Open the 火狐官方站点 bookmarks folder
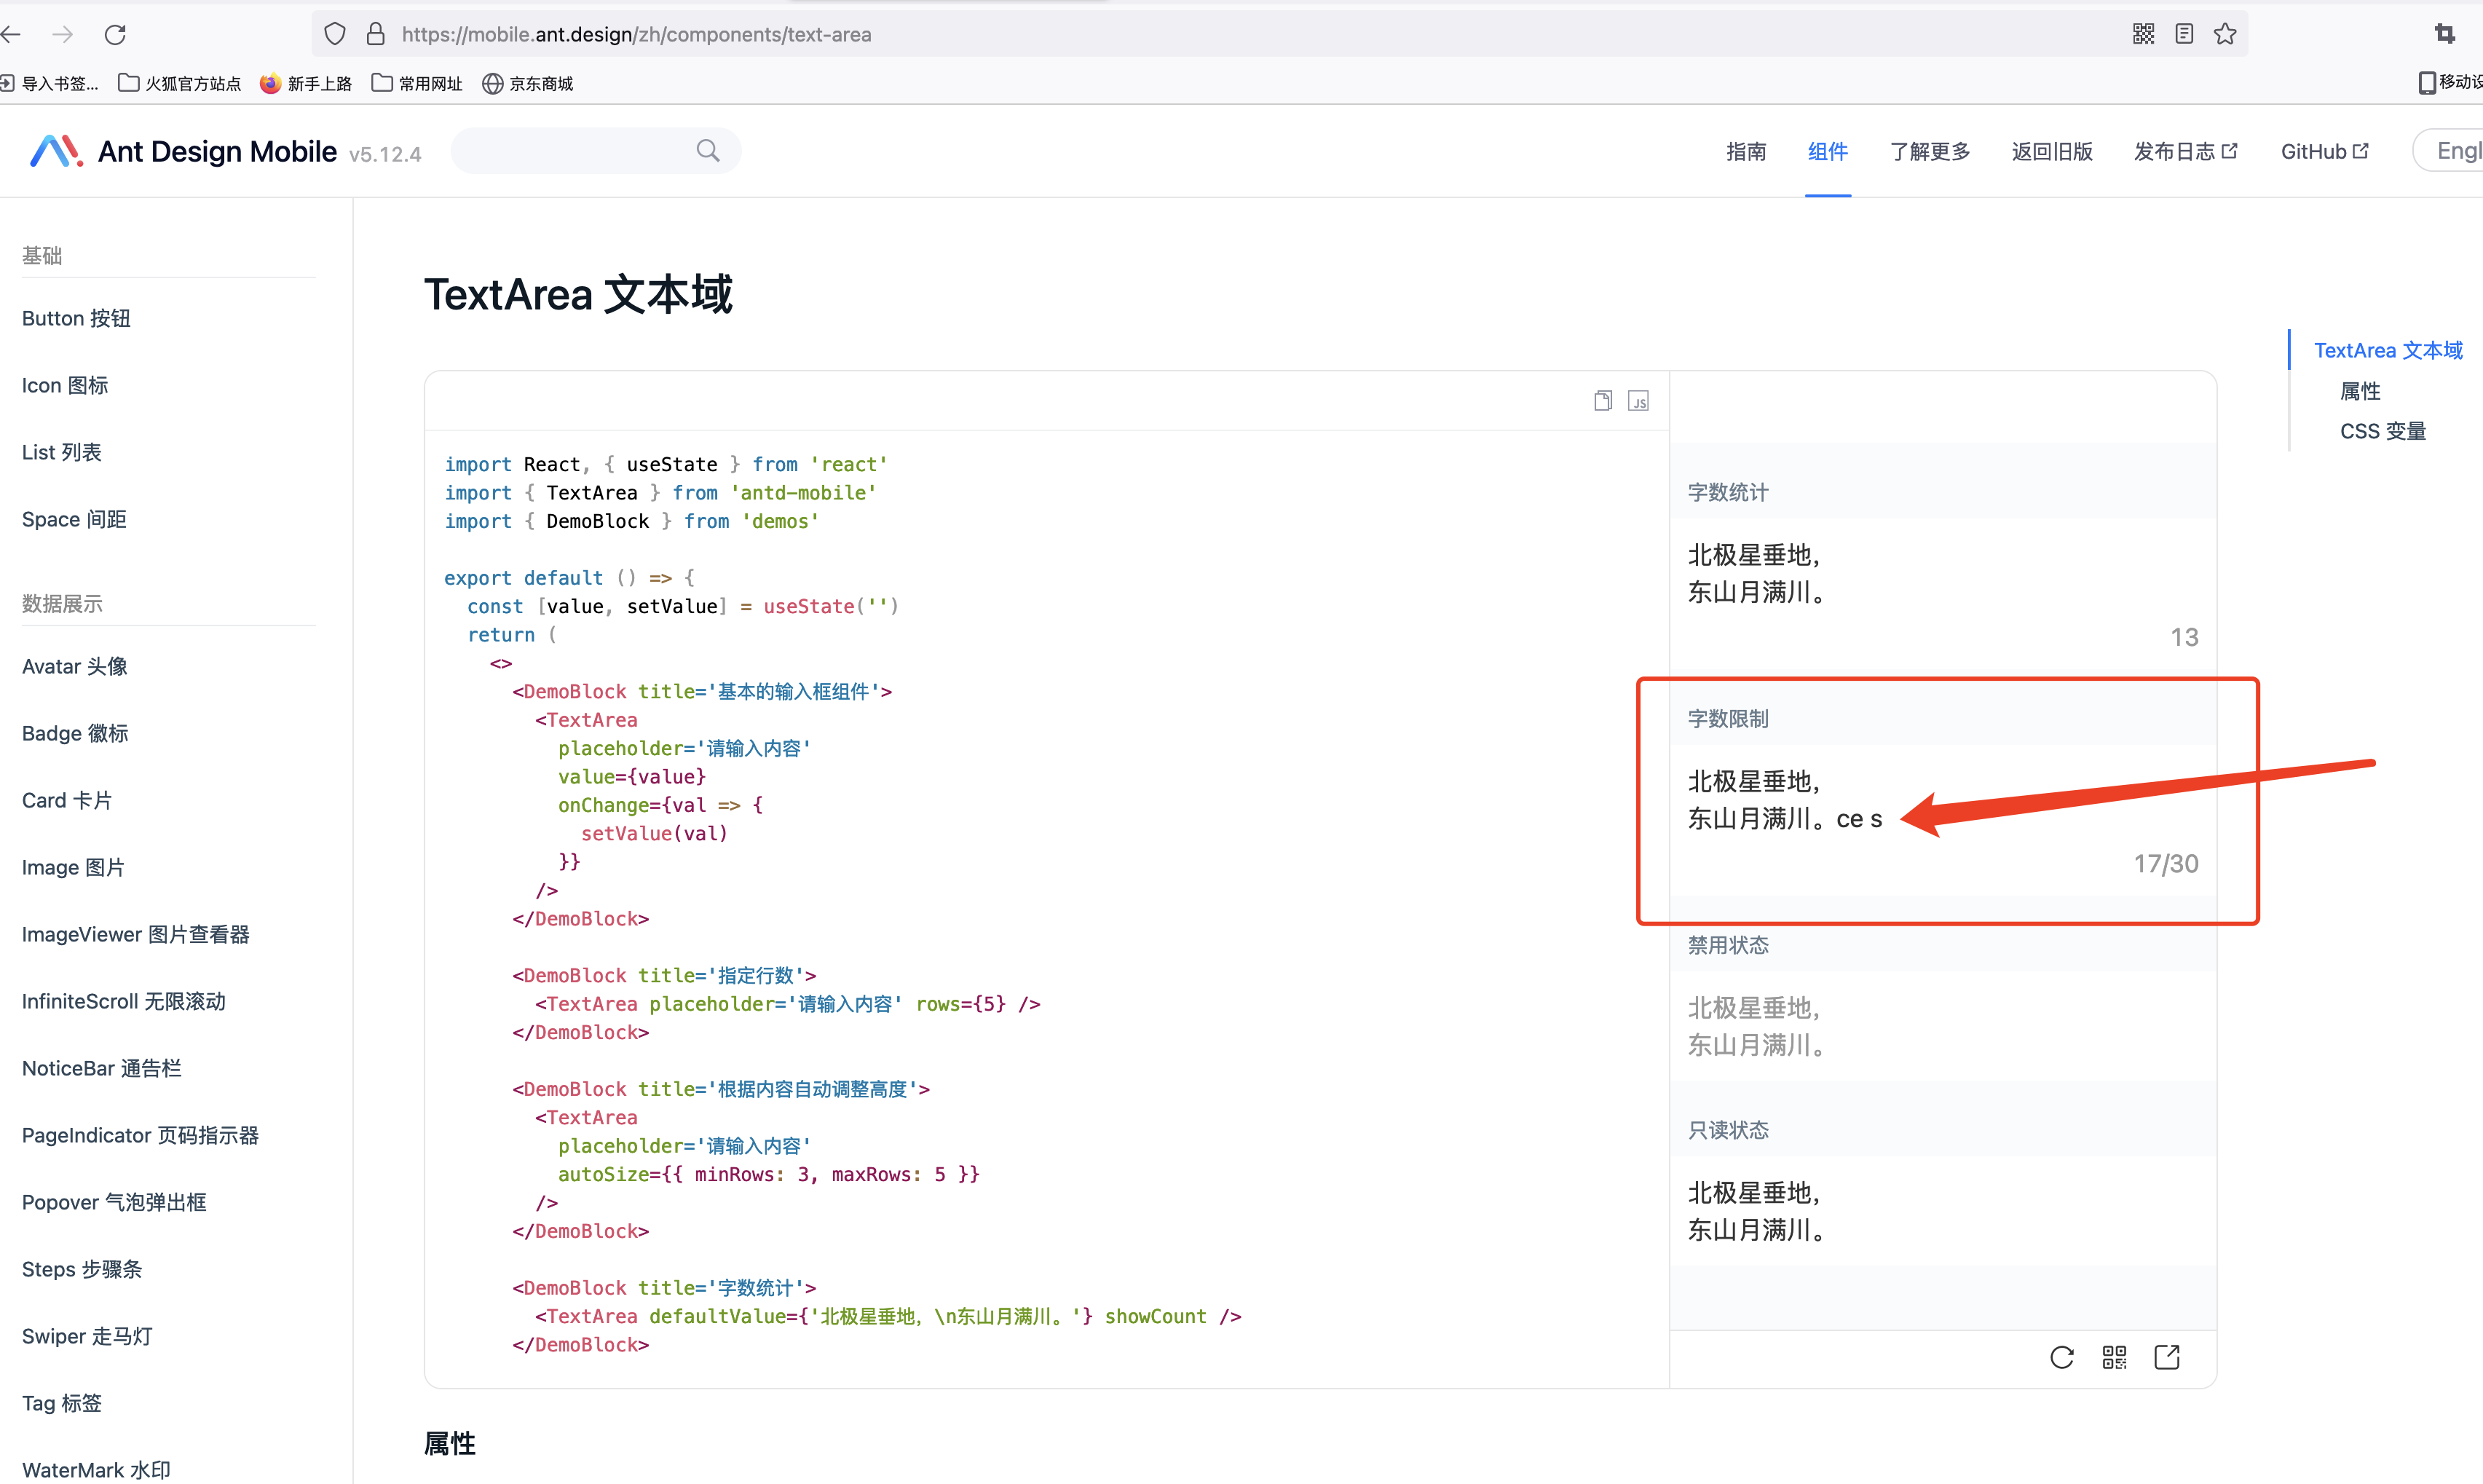Screen dimensions: 2483x1484 point(180,83)
